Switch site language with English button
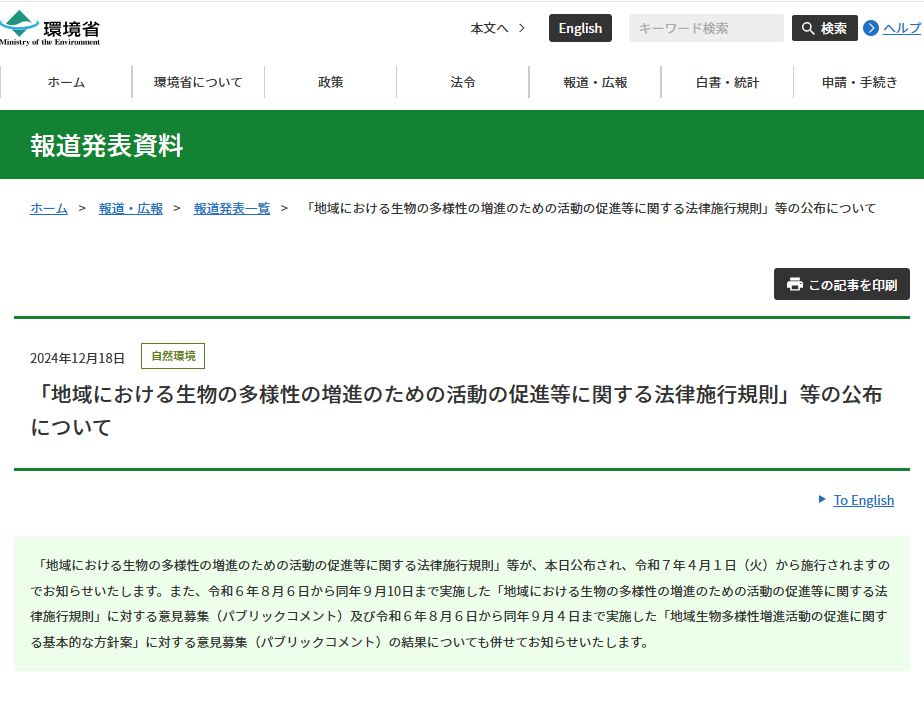This screenshot has width=924, height=717. click(x=580, y=28)
